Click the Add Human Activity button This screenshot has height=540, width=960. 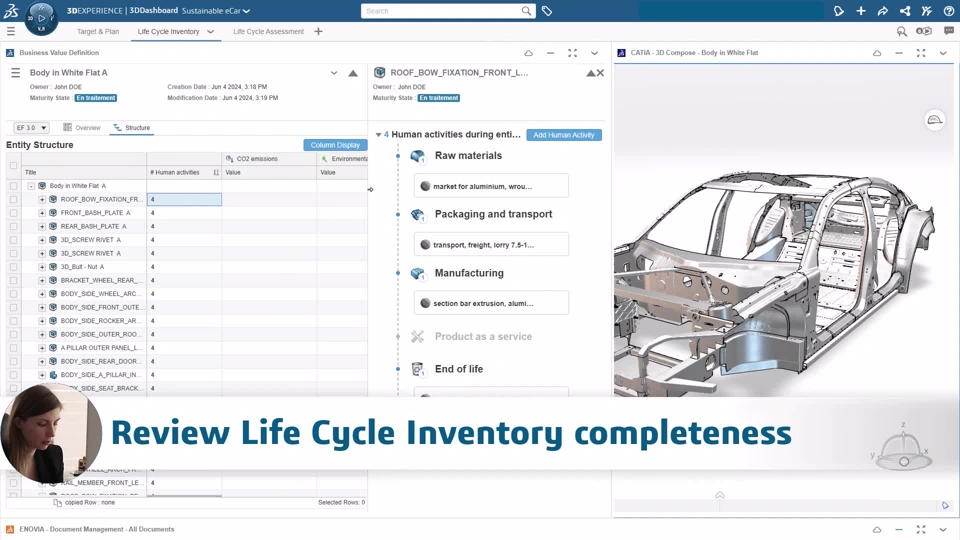coord(564,135)
